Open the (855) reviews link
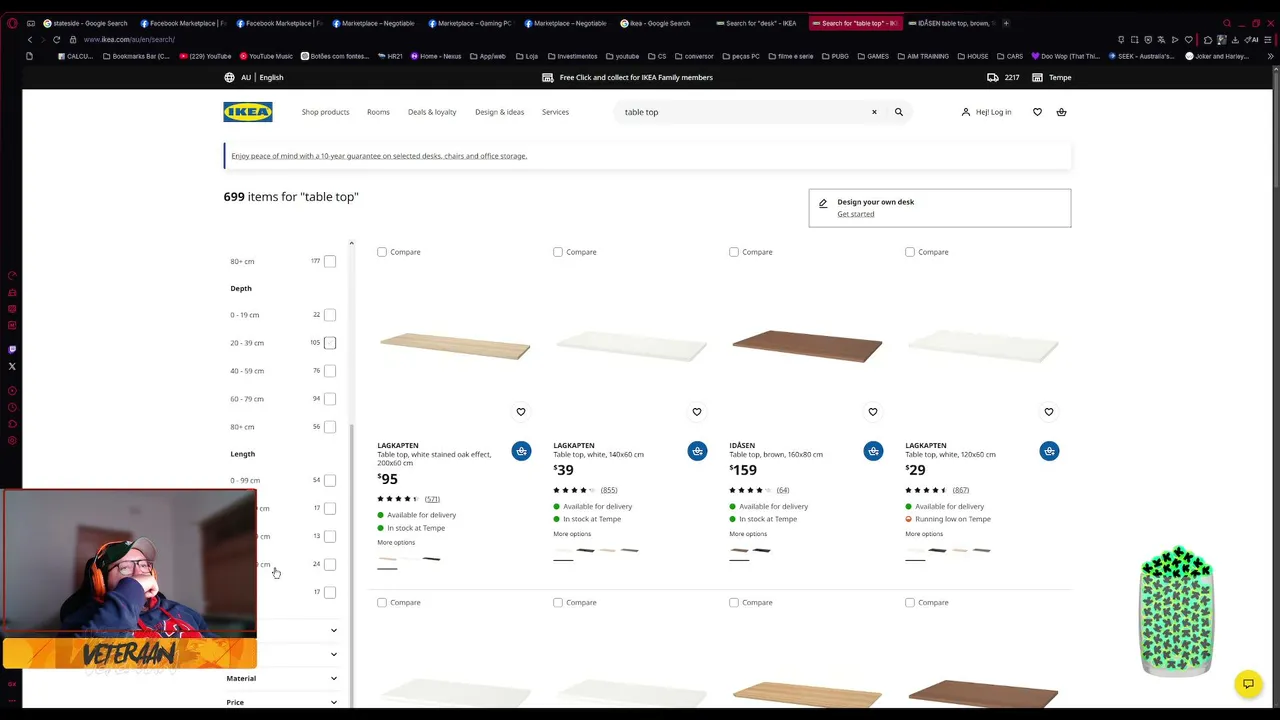 [x=609, y=490]
